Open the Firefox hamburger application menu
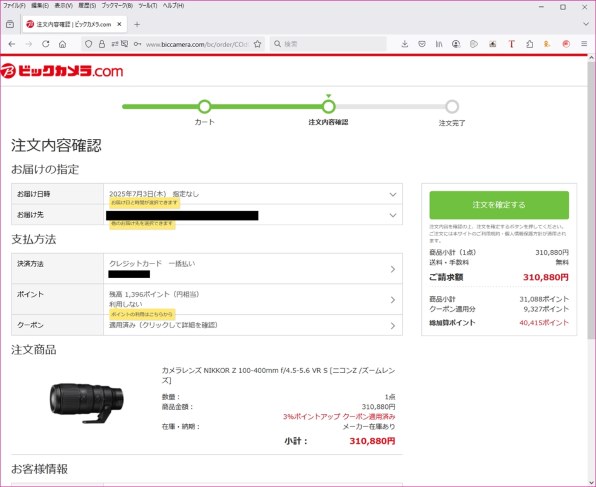 tap(584, 44)
